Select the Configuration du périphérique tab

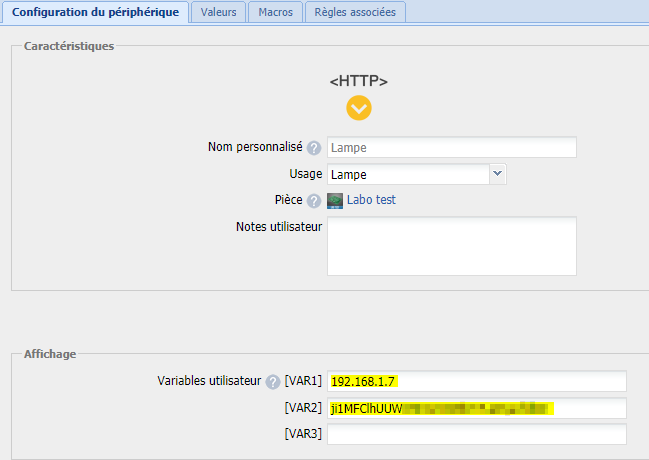tap(95, 13)
